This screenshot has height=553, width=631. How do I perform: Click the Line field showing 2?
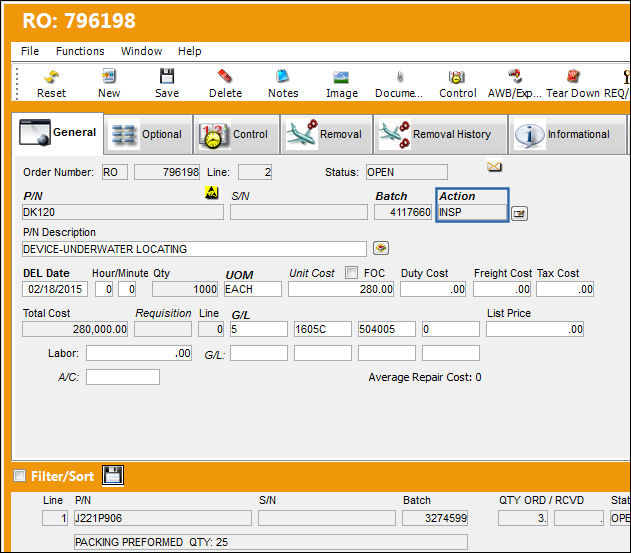(255, 172)
